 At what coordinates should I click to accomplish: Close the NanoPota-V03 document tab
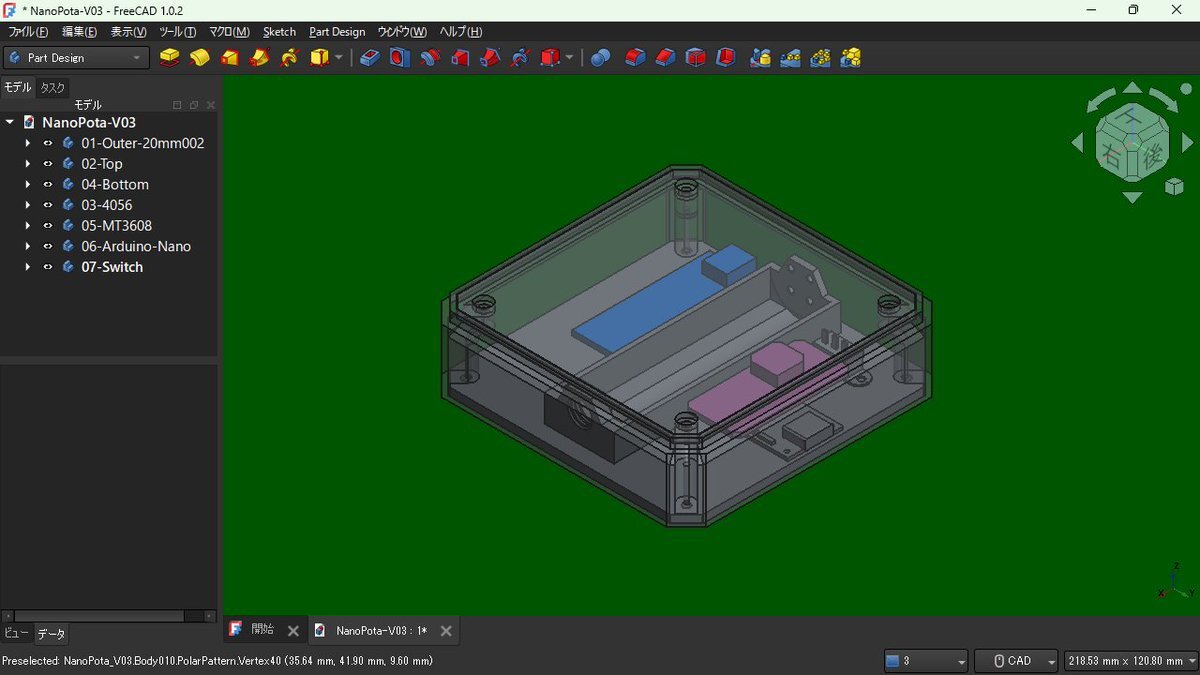click(x=446, y=631)
